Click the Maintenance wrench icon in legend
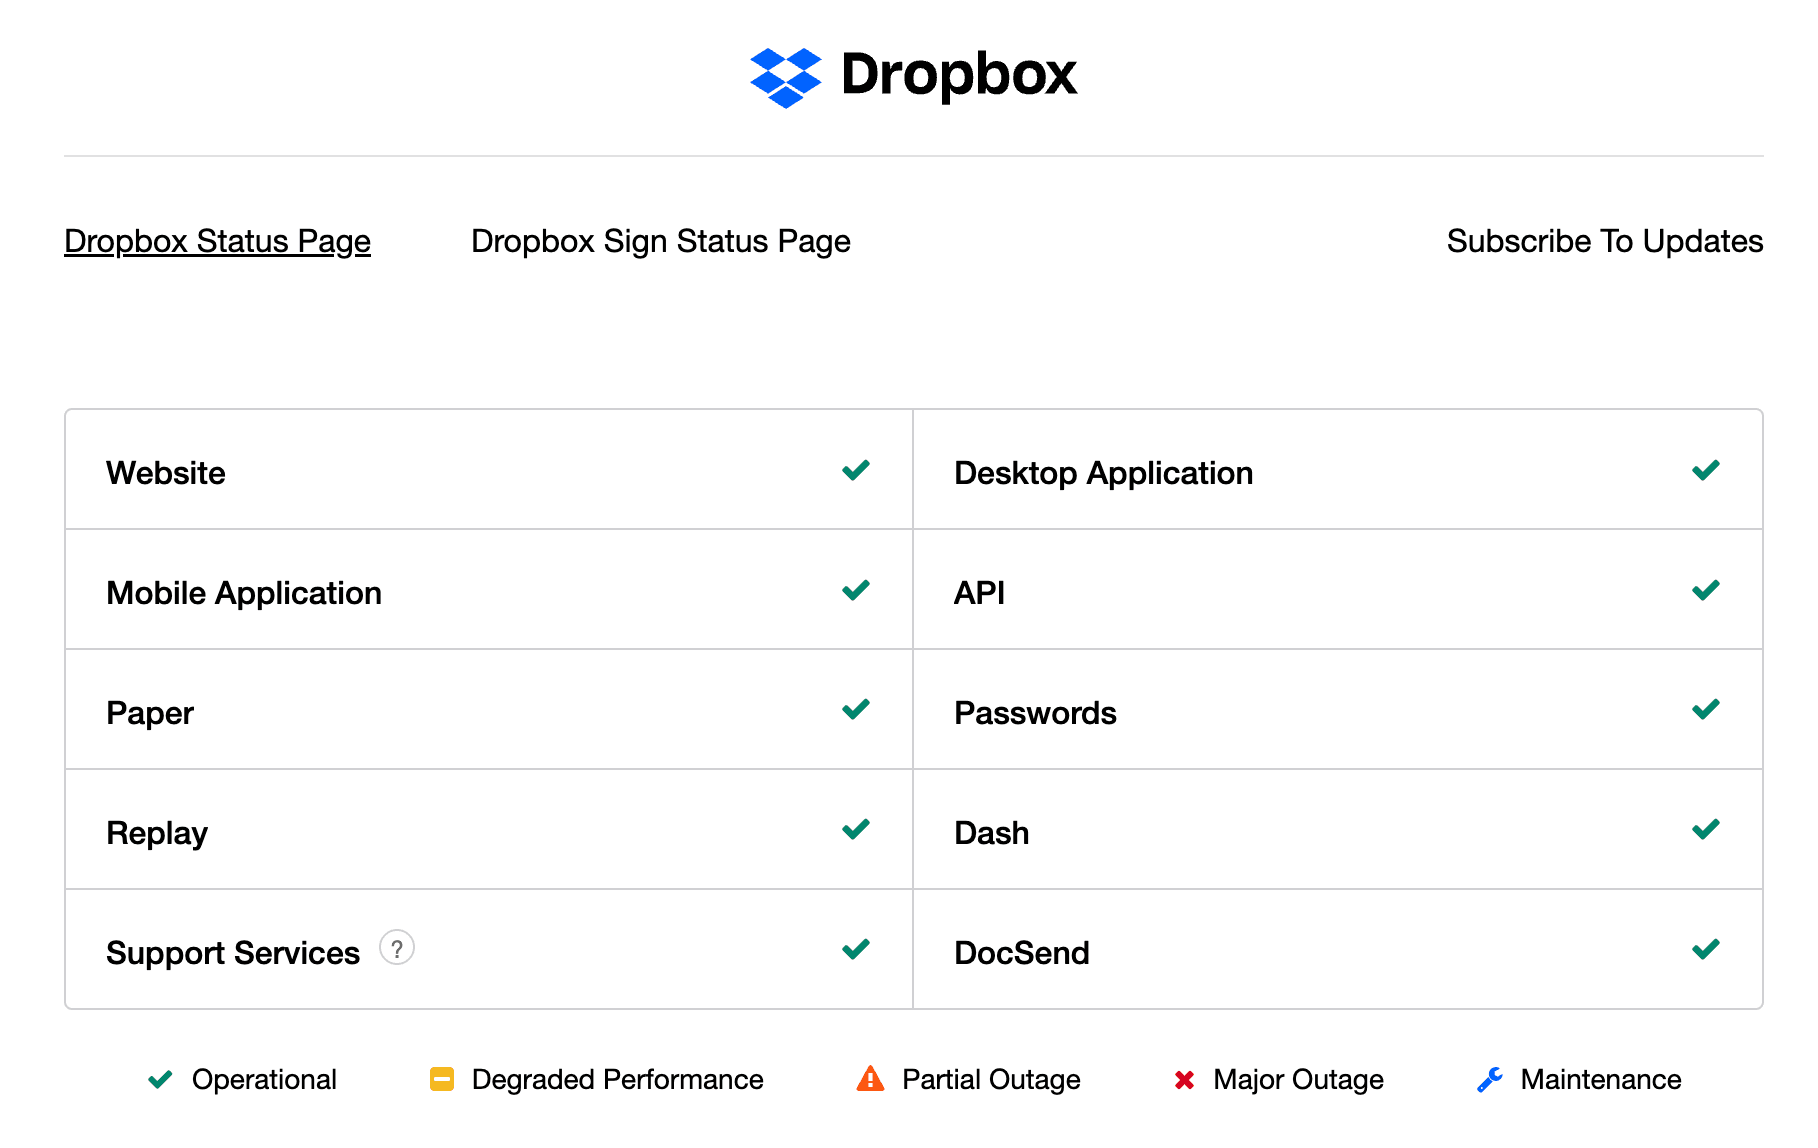Image resolution: width=1818 pixels, height=1148 pixels. pos(1489,1080)
